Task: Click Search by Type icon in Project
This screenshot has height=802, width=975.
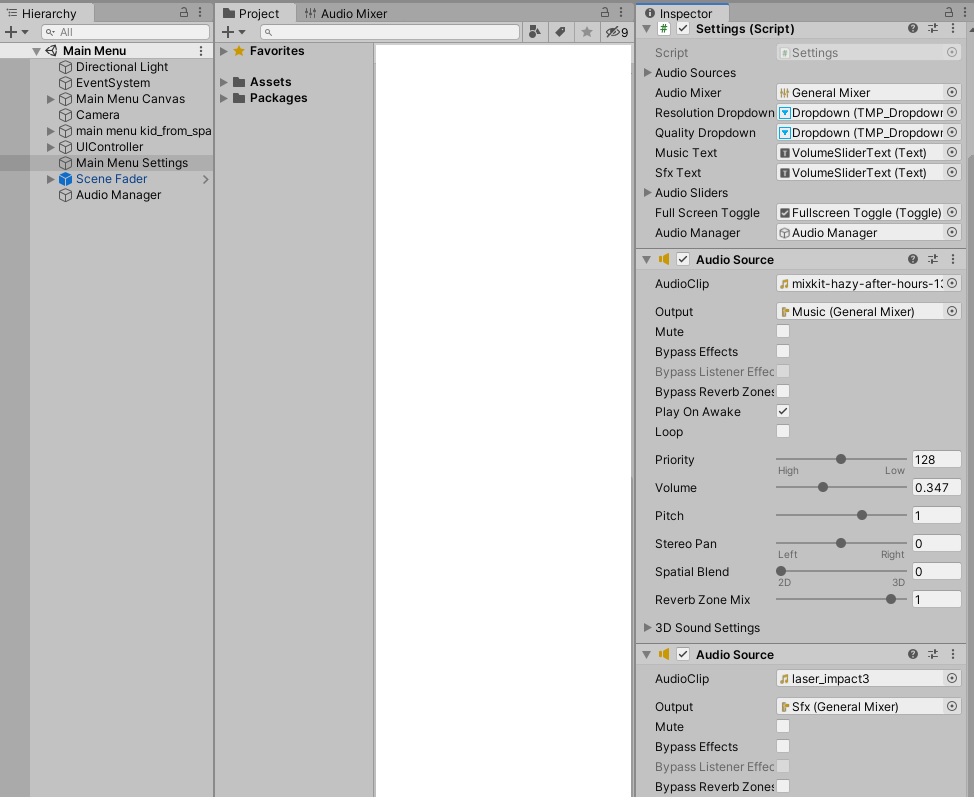Action: point(534,32)
